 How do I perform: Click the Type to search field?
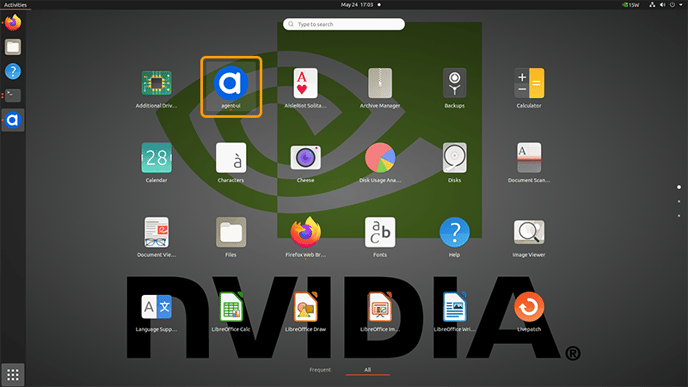coord(344,24)
